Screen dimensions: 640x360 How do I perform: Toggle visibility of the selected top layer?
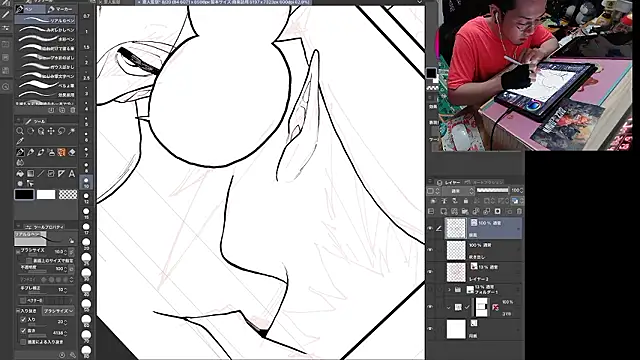(x=430, y=229)
